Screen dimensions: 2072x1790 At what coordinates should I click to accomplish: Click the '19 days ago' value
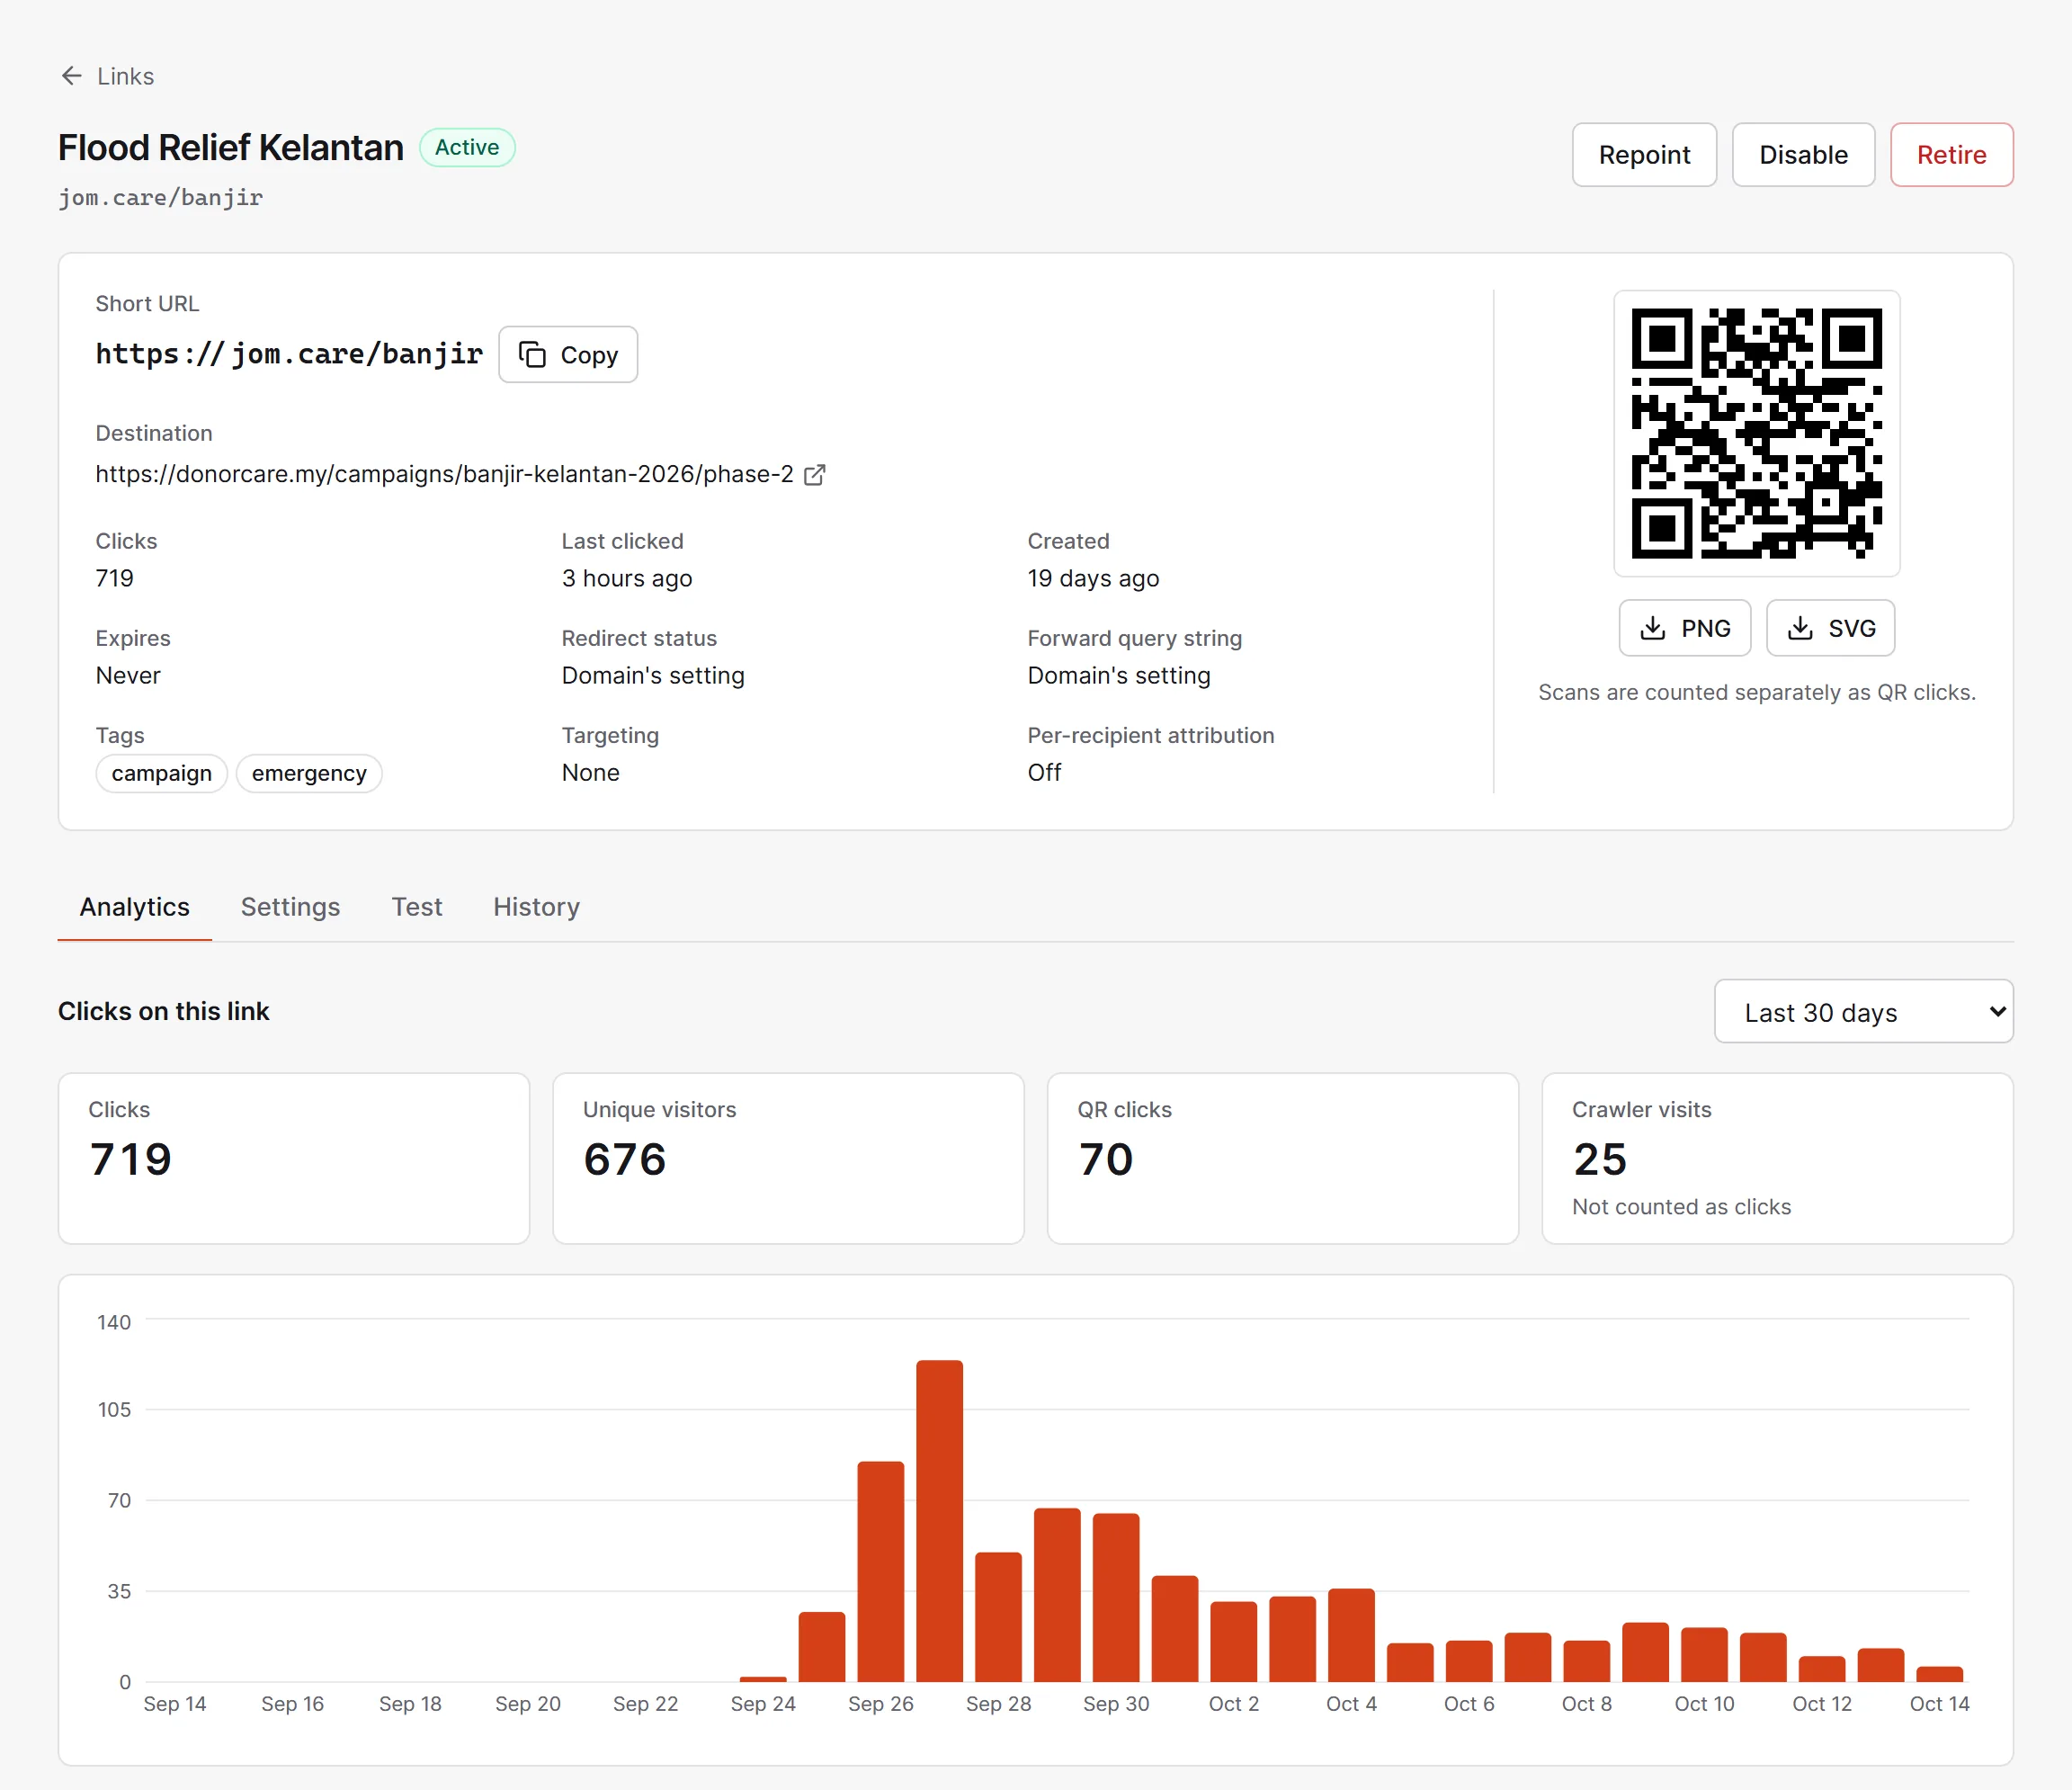pyautogui.click(x=1093, y=579)
